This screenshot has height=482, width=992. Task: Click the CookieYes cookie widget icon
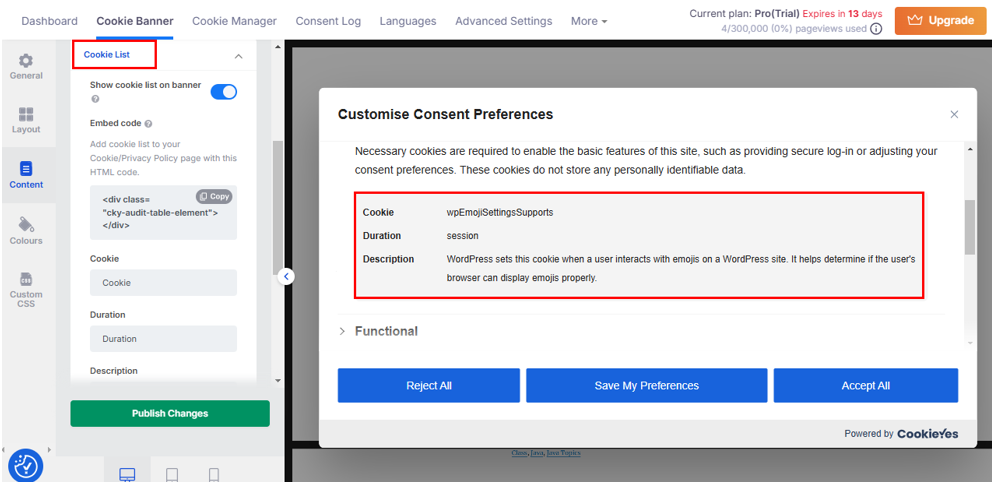pyautogui.click(x=26, y=465)
